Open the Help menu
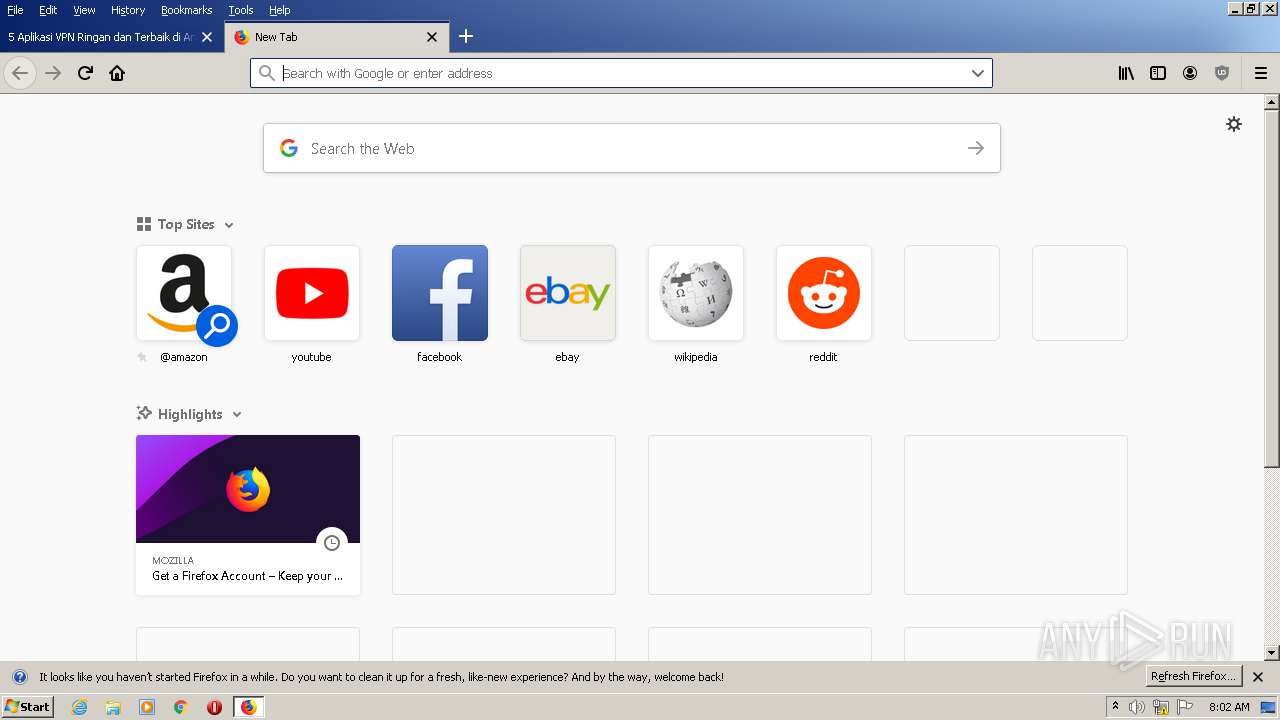Viewport: 1280px width, 720px height. [x=280, y=10]
